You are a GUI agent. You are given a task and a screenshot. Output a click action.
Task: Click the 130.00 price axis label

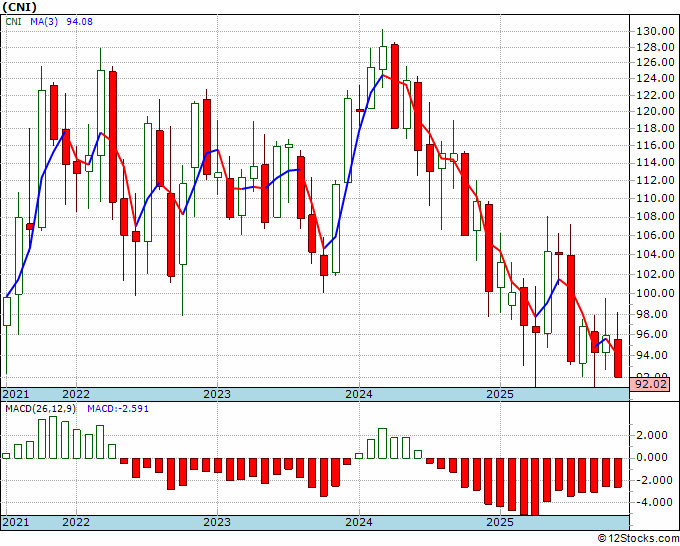(x=655, y=31)
